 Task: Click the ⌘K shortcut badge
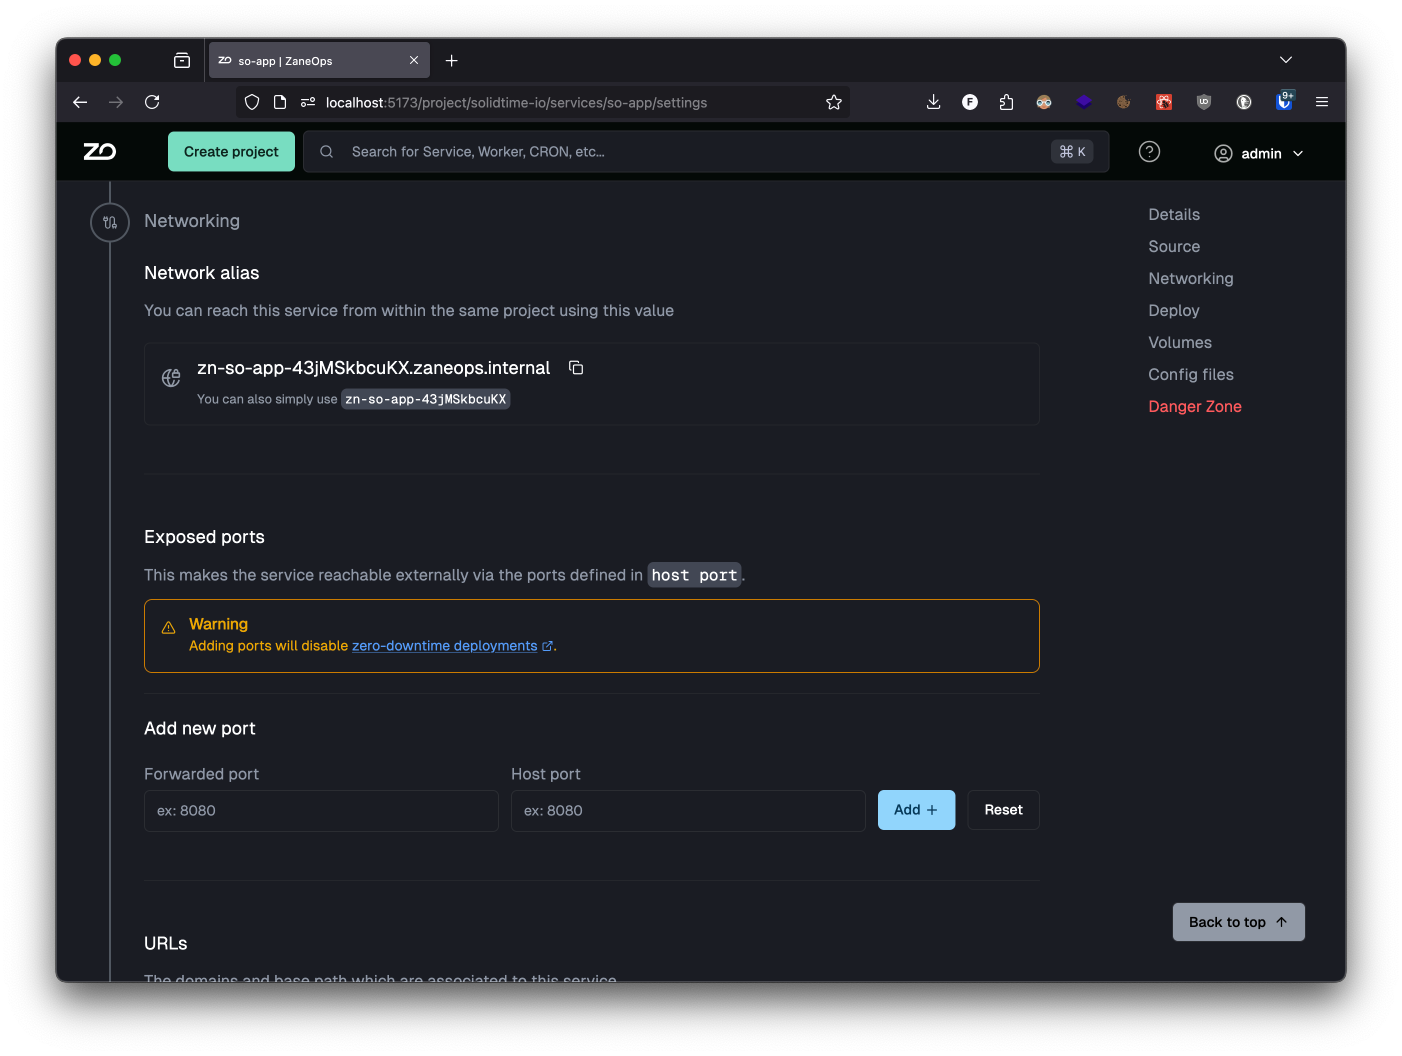tap(1072, 152)
